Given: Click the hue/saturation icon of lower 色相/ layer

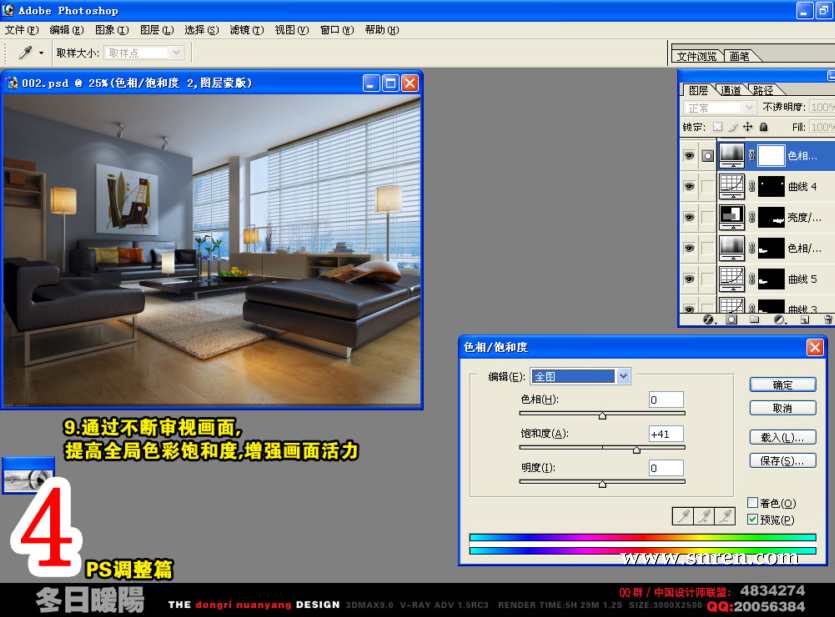Looking at the screenshot, I should point(732,248).
